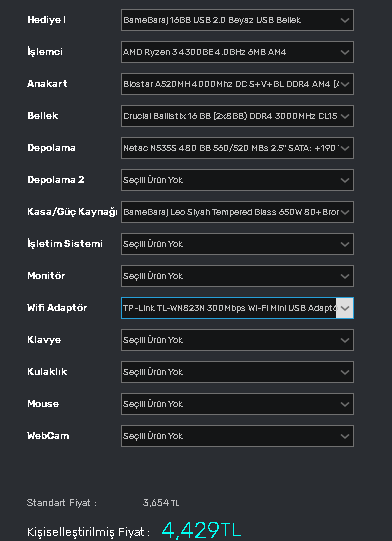Click the 'Depolama 2' label text

56,180
